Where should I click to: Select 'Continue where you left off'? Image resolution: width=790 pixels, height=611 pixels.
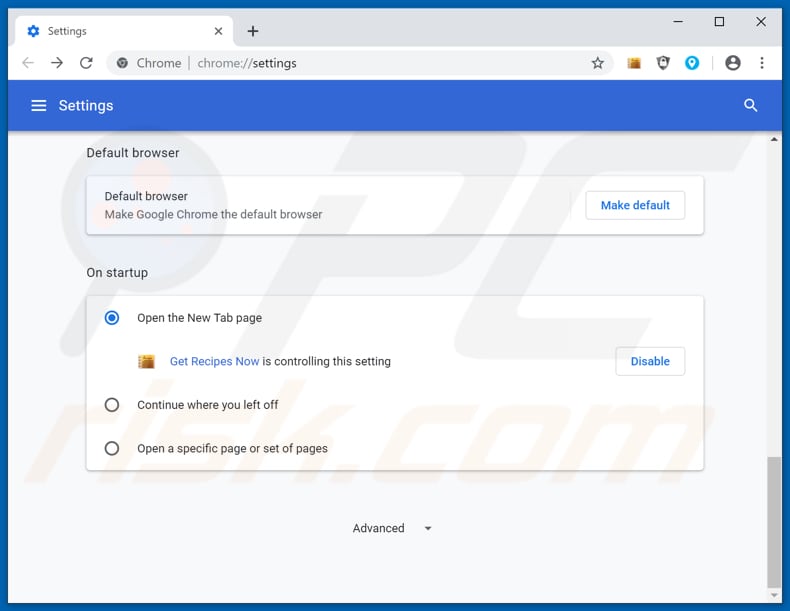(x=112, y=405)
